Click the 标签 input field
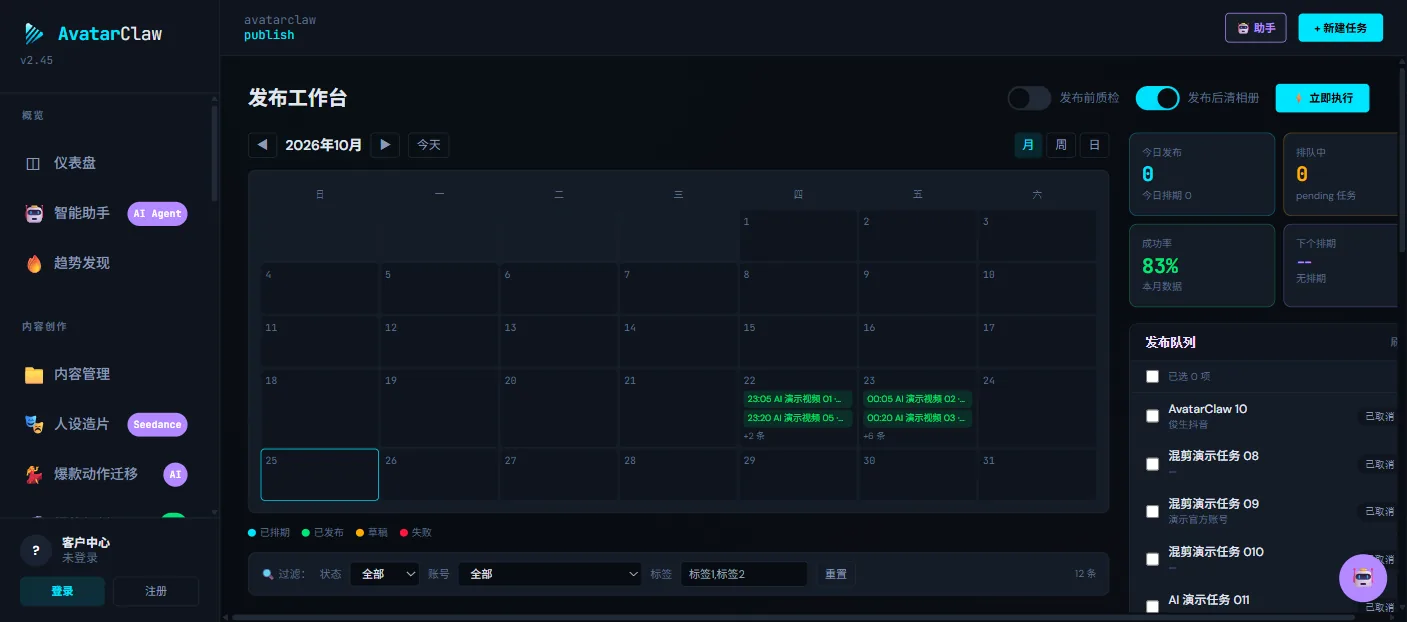 744,574
